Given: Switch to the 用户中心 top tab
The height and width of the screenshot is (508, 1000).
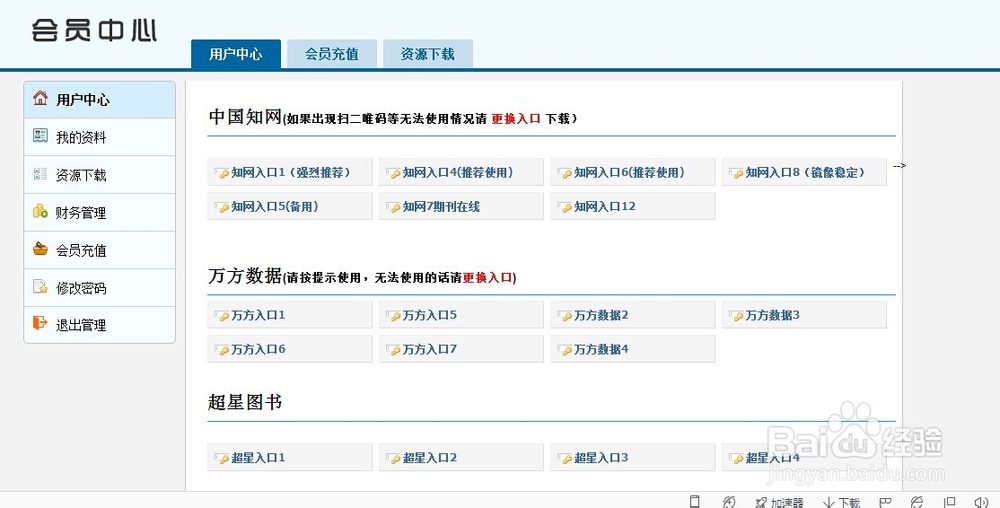Looking at the screenshot, I should pyautogui.click(x=236, y=54).
